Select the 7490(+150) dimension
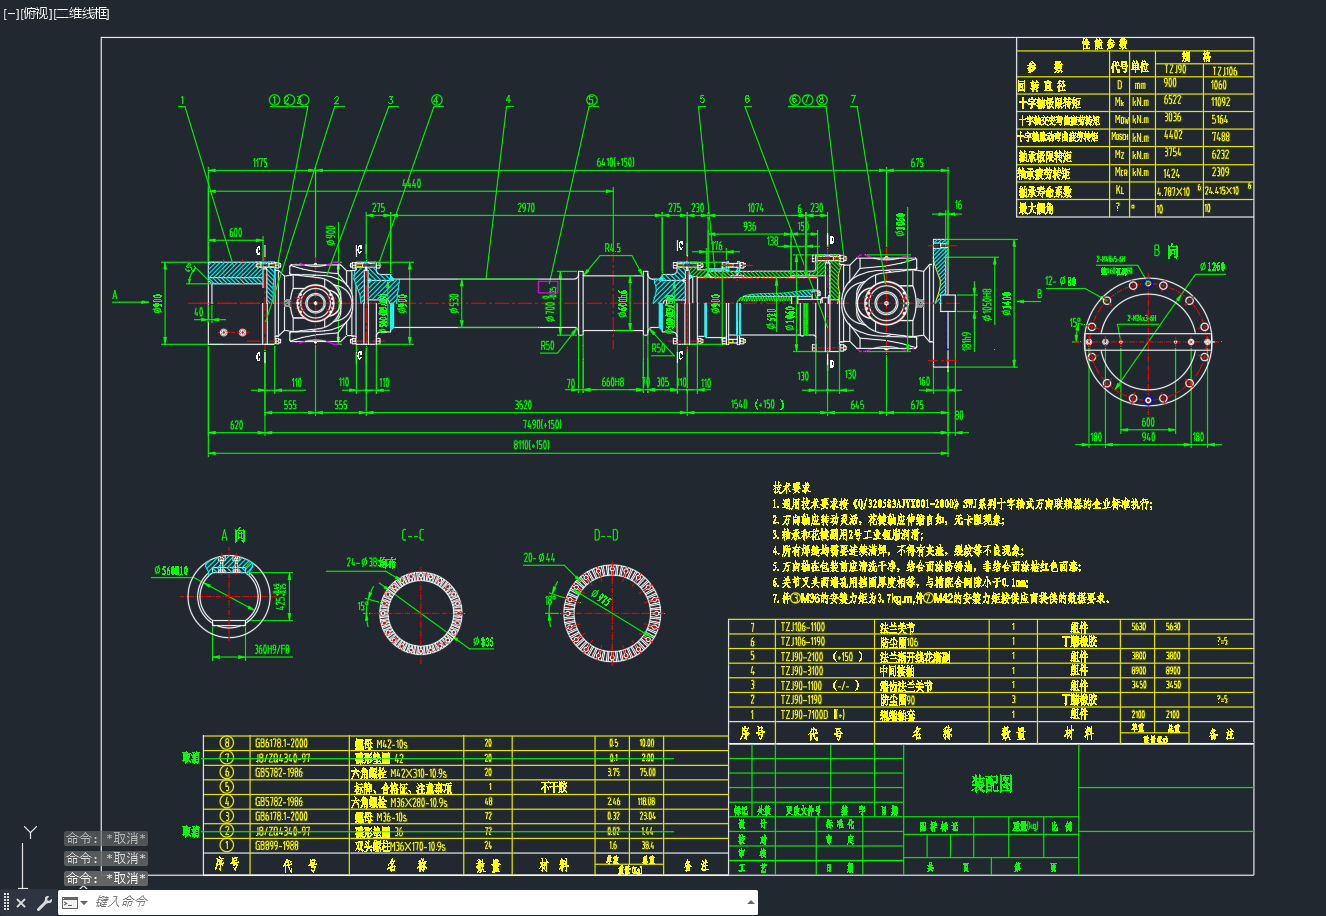The image size is (1326, 916). click(x=541, y=424)
